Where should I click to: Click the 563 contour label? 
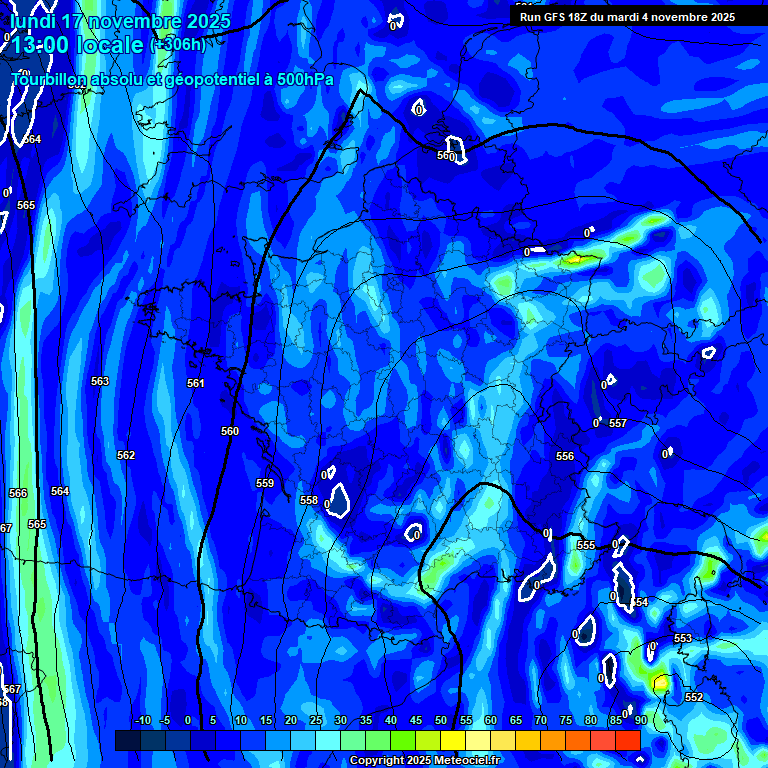click(x=100, y=381)
